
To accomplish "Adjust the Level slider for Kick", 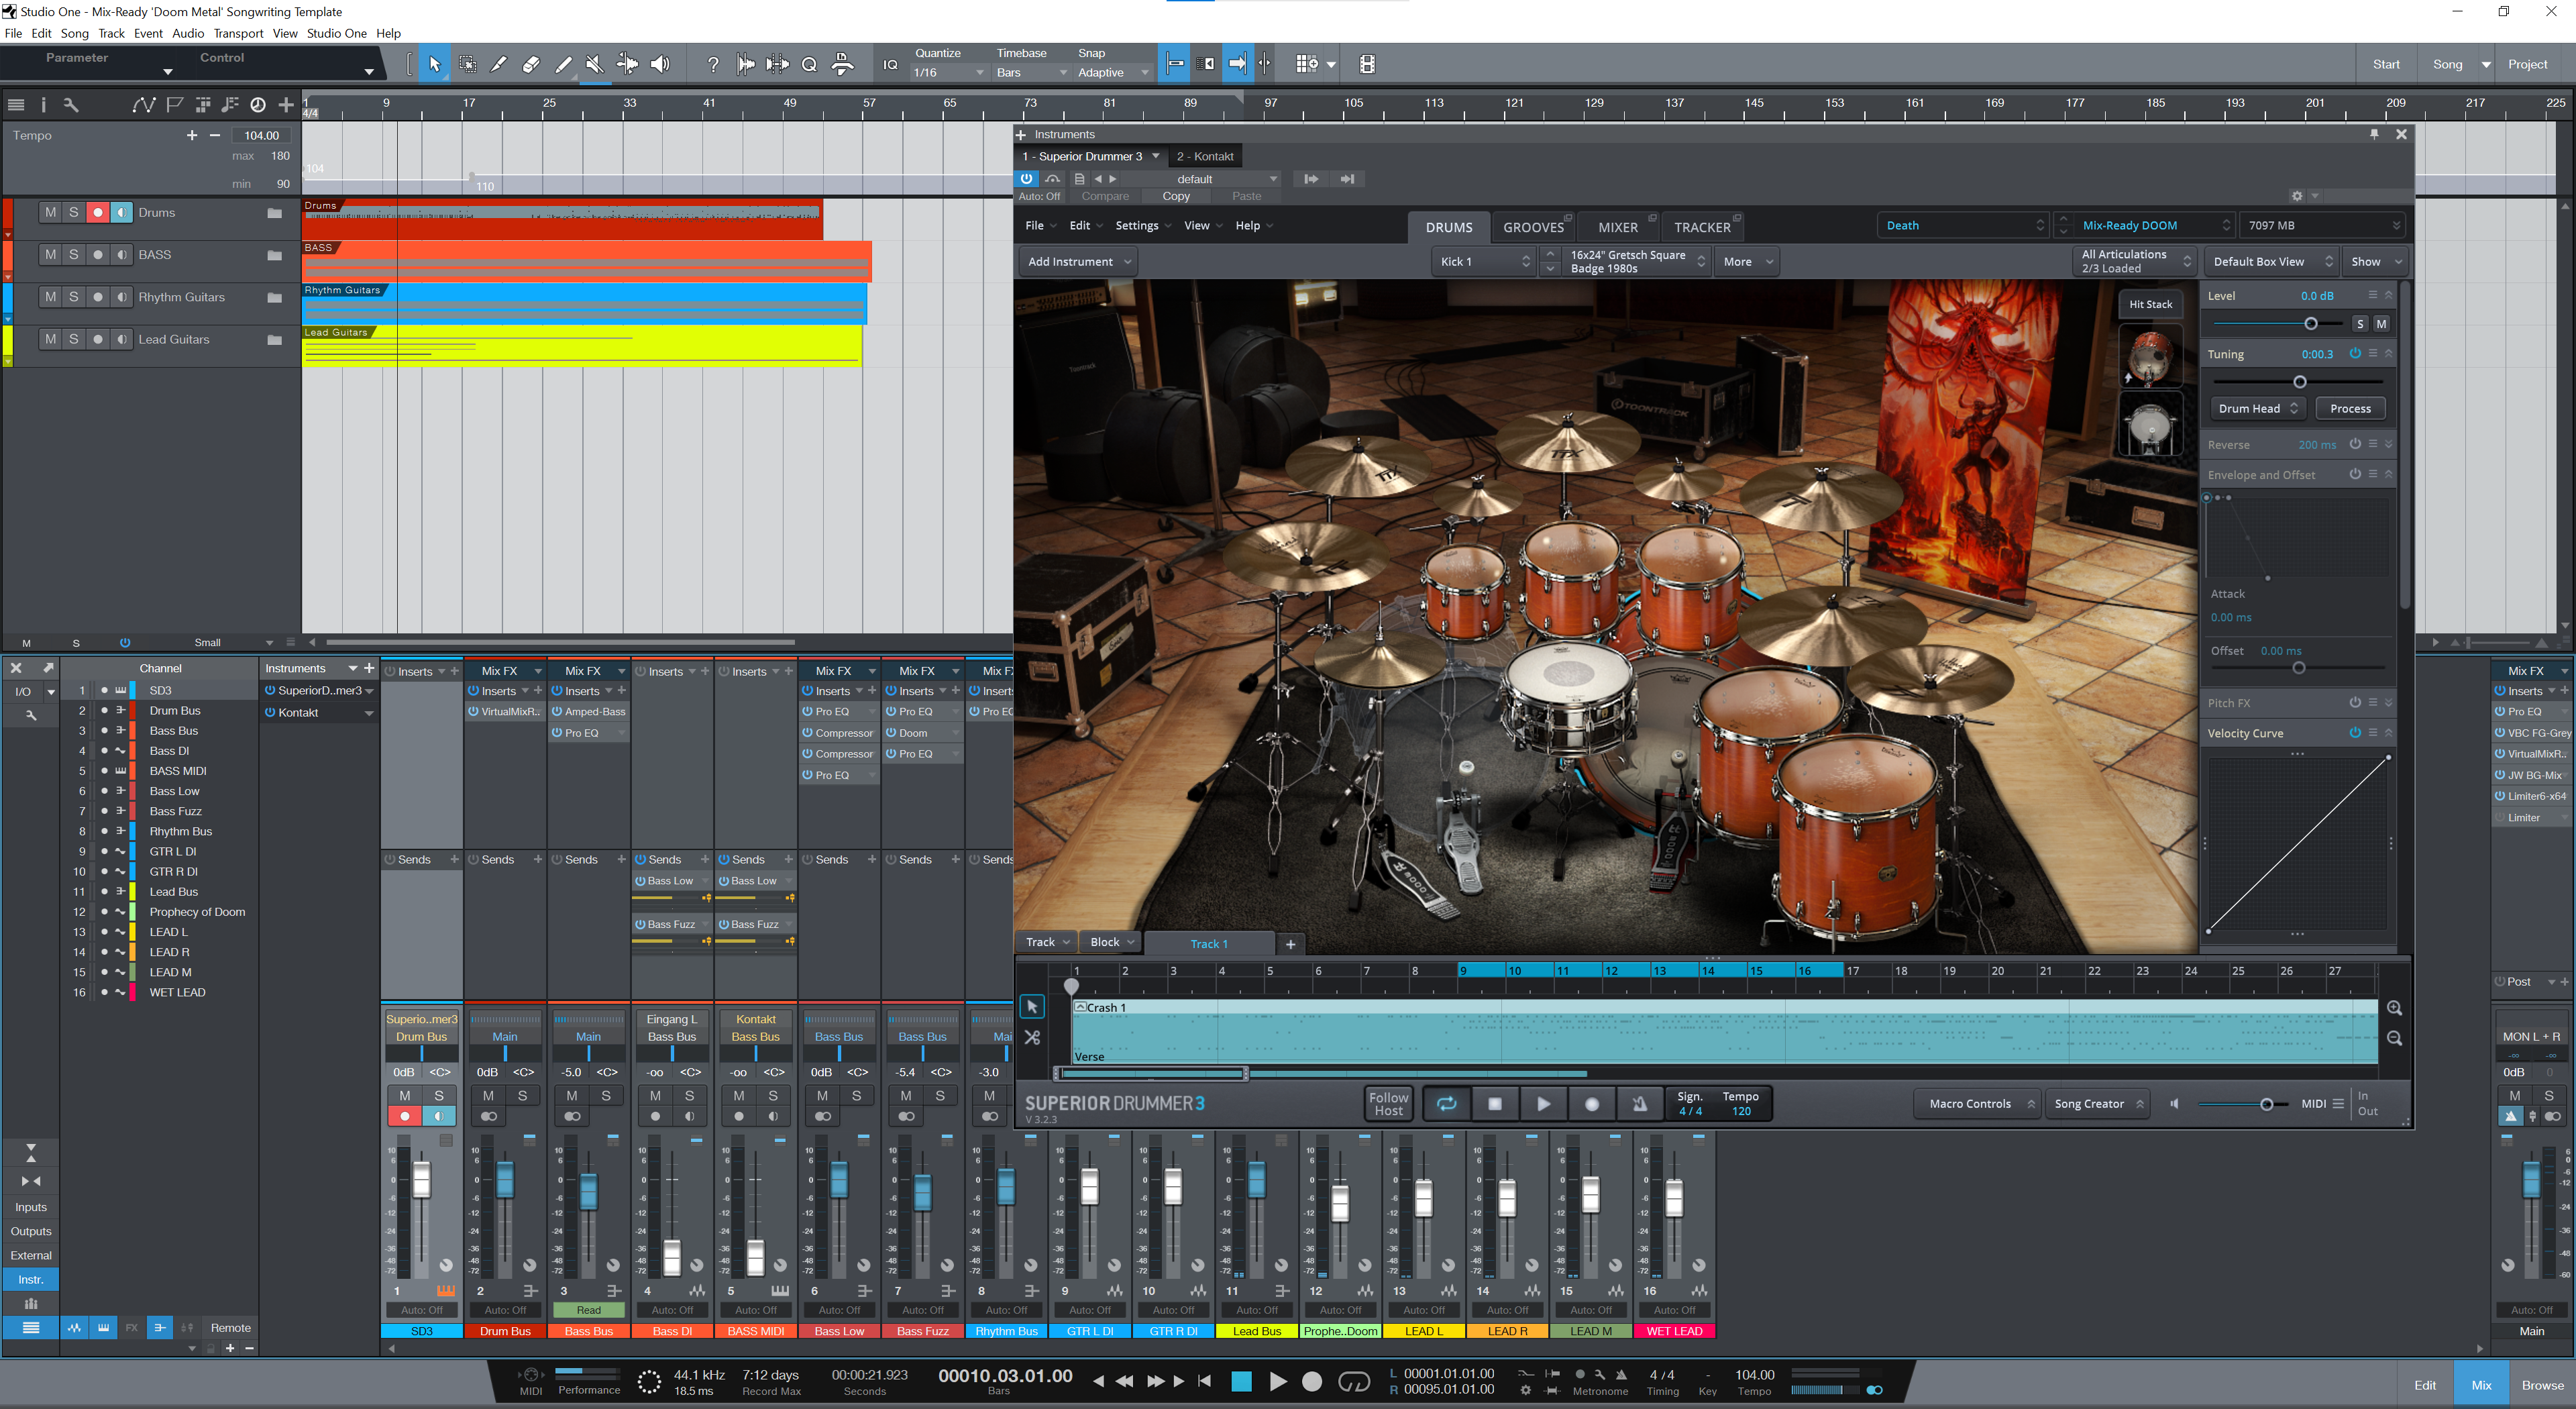I will [x=2310, y=323].
